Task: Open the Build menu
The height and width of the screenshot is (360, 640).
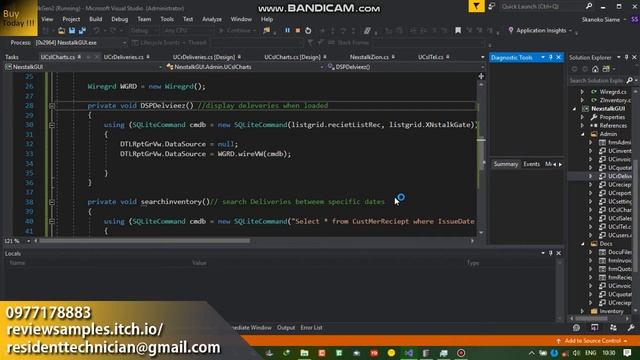Action: point(96,19)
